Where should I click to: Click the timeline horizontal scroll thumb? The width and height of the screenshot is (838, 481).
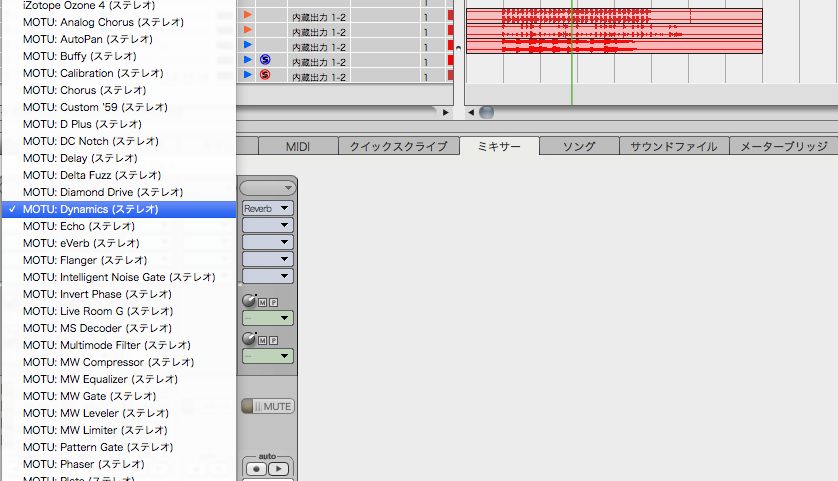coord(486,112)
